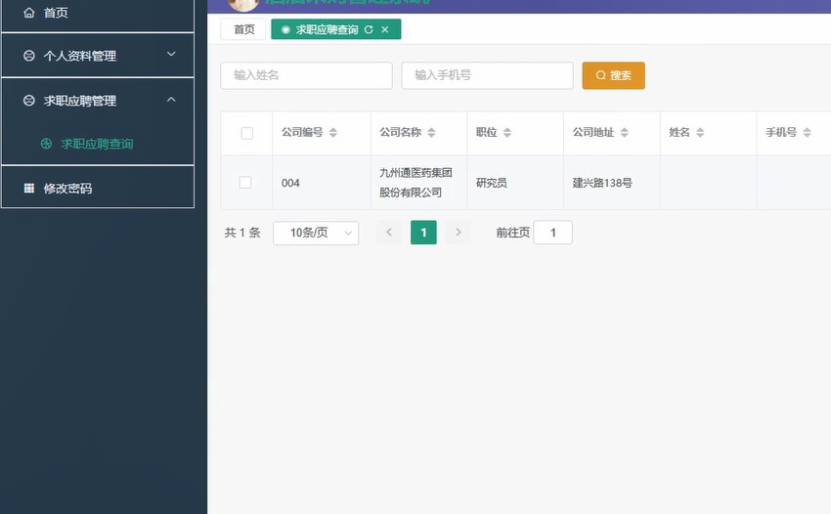This screenshot has height=514, width=831.
Task: Go to the previous page arrow
Action: click(x=389, y=232)
